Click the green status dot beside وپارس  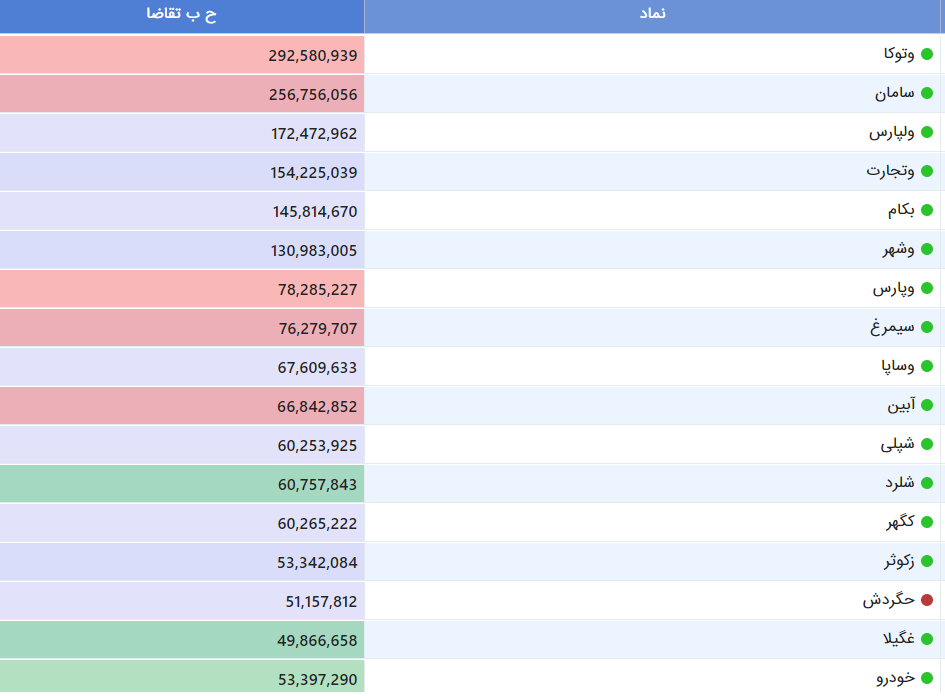tap(927, 288)
